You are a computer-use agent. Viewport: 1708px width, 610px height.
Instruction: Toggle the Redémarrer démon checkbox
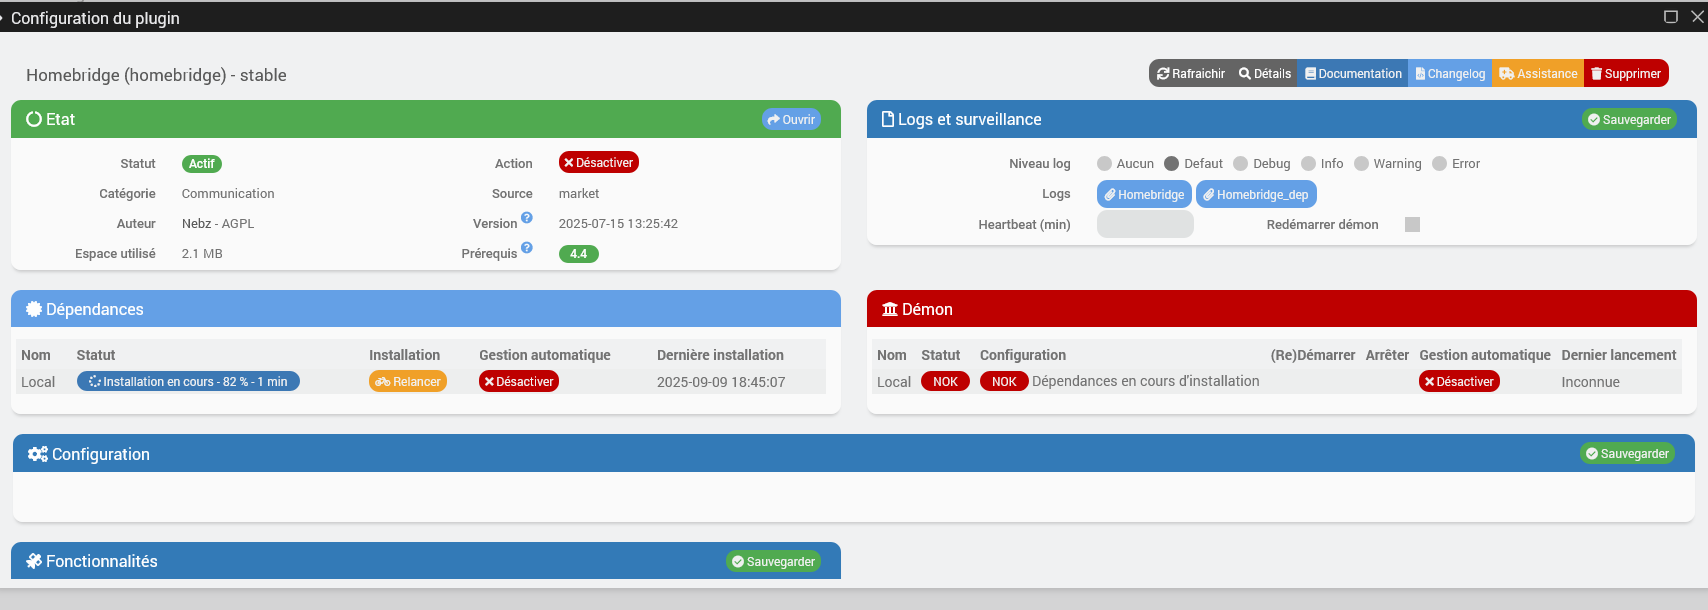1412,224
